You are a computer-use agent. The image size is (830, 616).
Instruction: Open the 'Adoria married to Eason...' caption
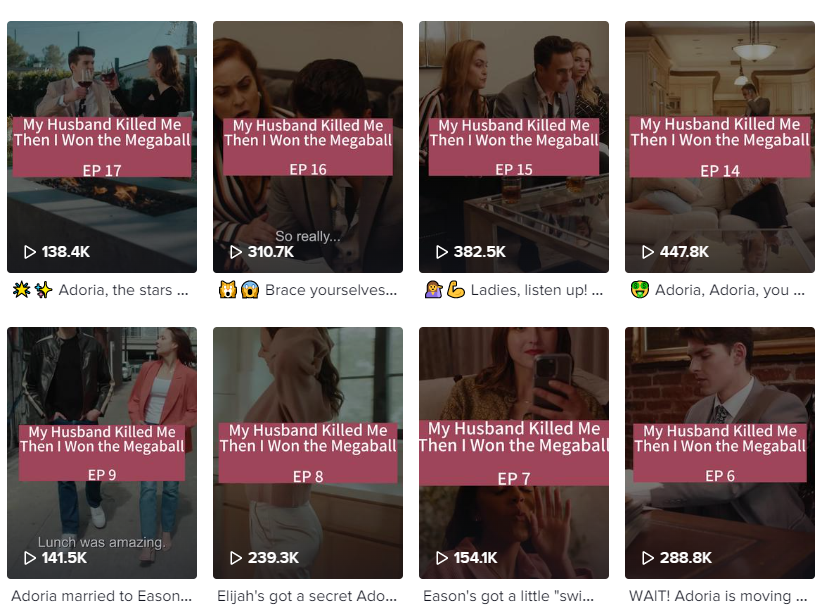click(x=102, y=596)
